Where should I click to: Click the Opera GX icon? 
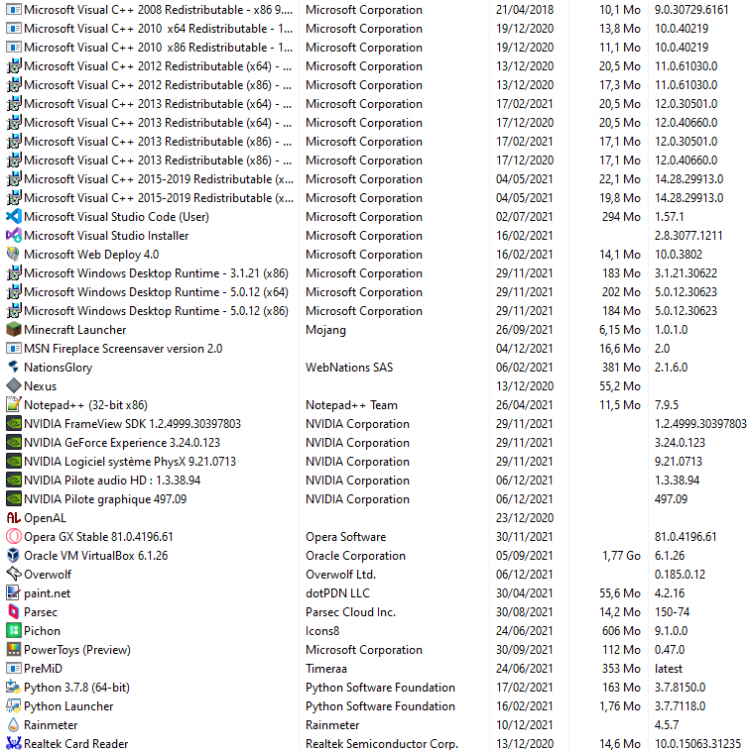coord(13,537)
